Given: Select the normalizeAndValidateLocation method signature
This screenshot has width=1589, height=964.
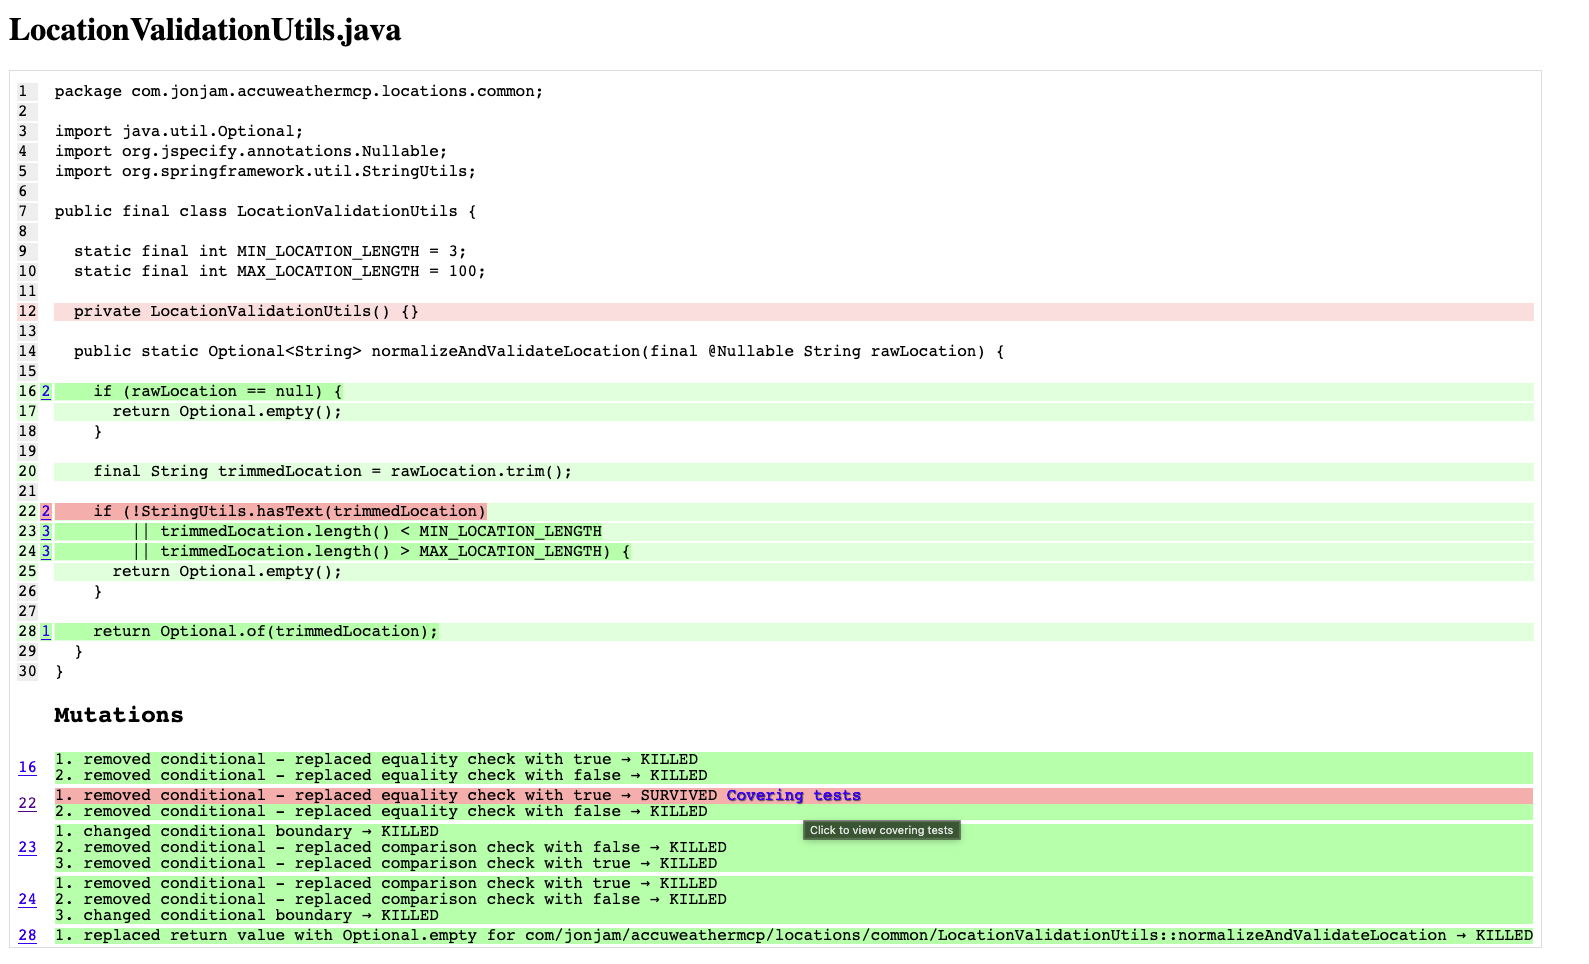Looking at the screenshot, I should pos(539,352).
